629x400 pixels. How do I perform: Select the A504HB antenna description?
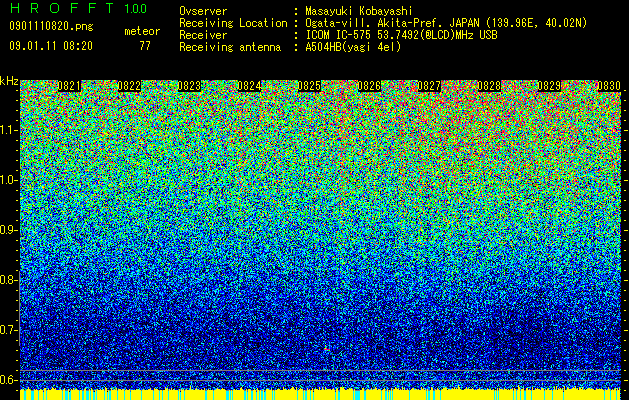353,47
